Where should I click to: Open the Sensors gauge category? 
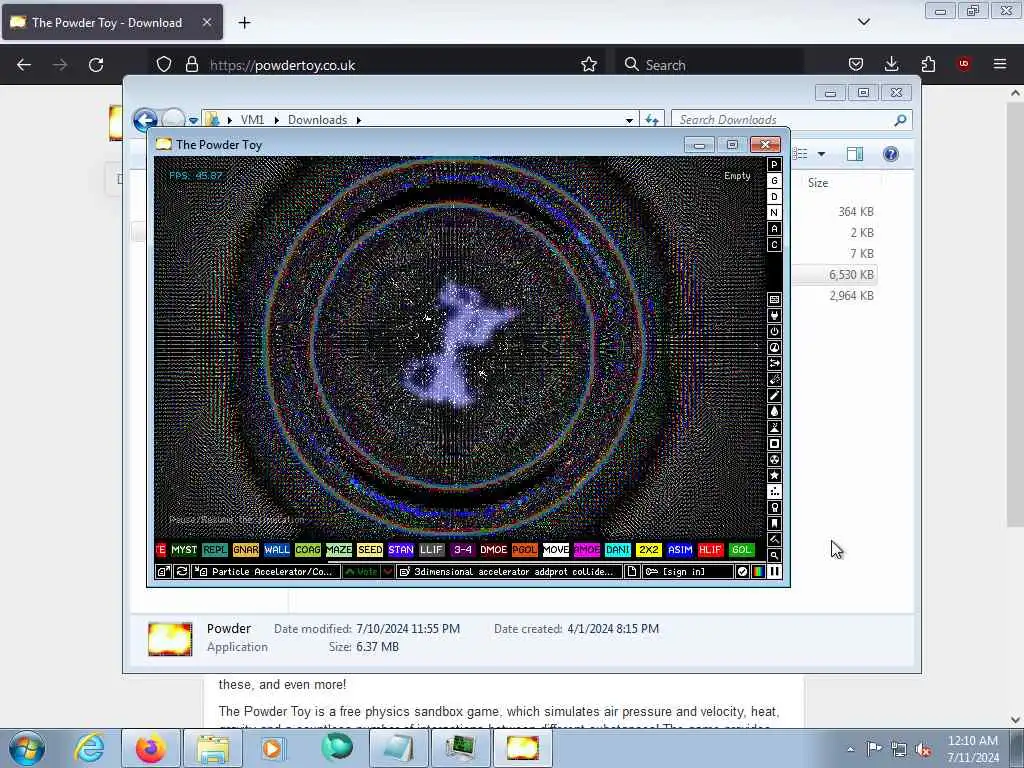tap(774, 347)
